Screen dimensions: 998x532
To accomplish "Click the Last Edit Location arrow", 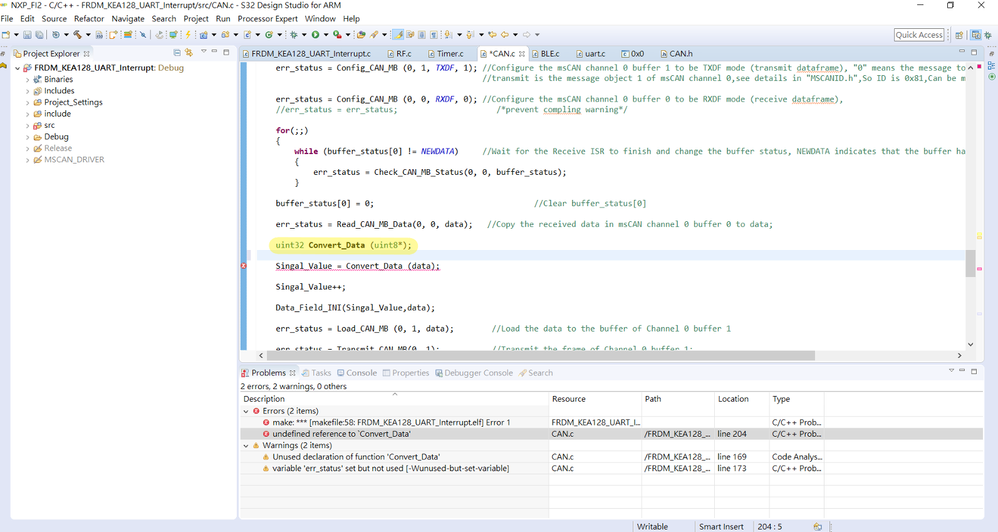I will click(x=492, y=34).
